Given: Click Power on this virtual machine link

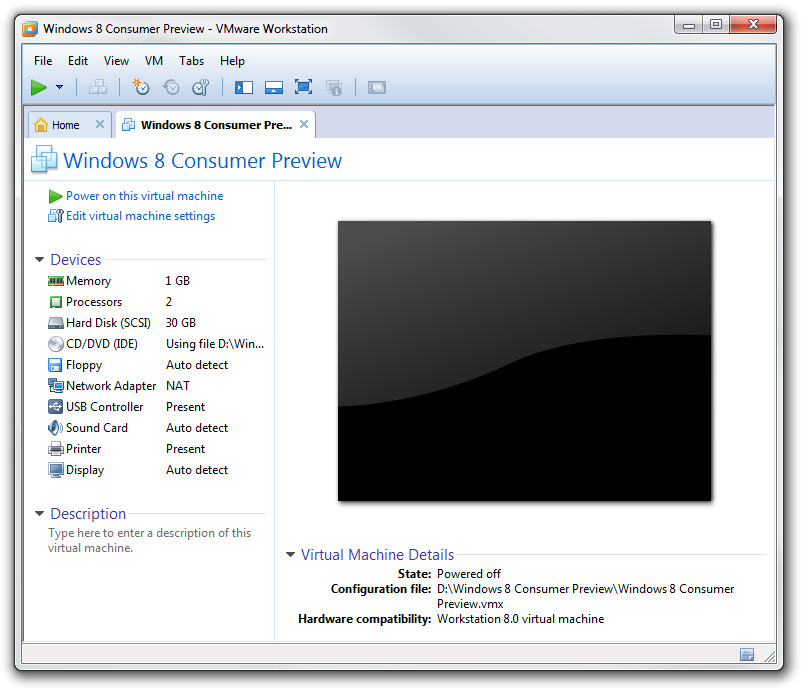Looking at the screenshot, I should pyautogui.click(x=145, y=196).
